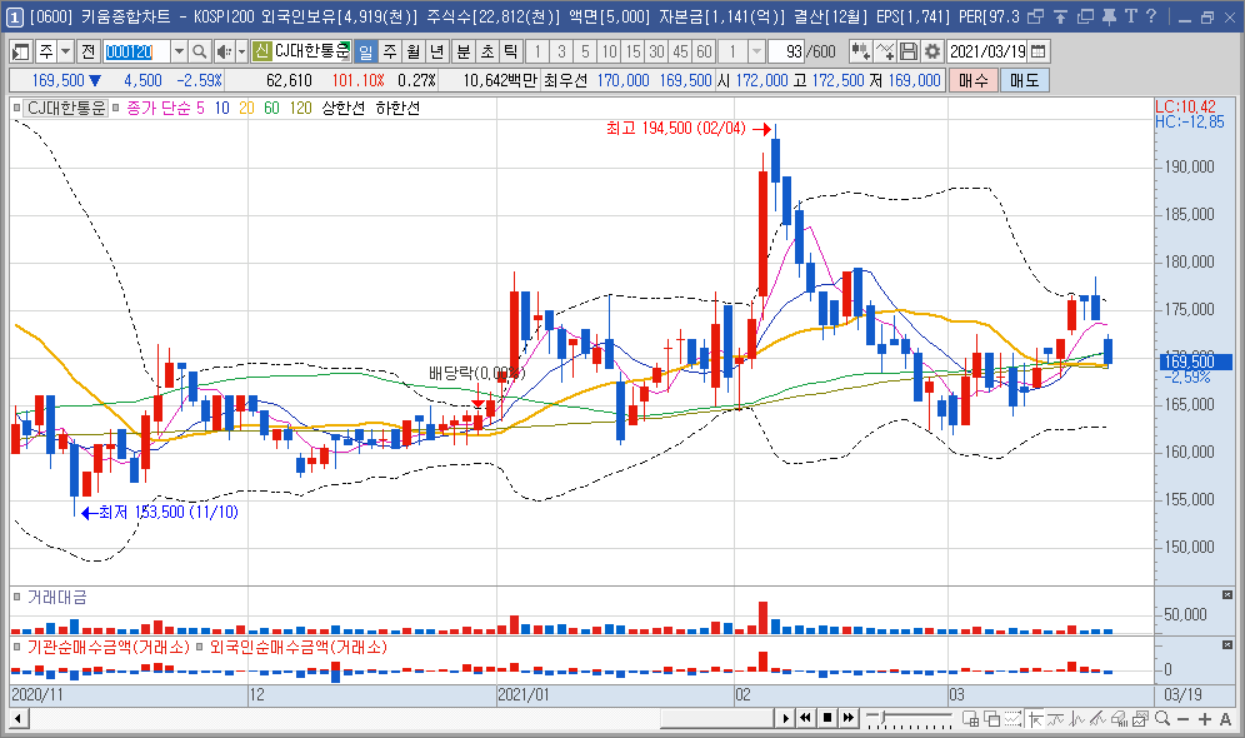The image size is (1245, 738).
Task: Select the 60 interval button
Action: coord(704,52)
